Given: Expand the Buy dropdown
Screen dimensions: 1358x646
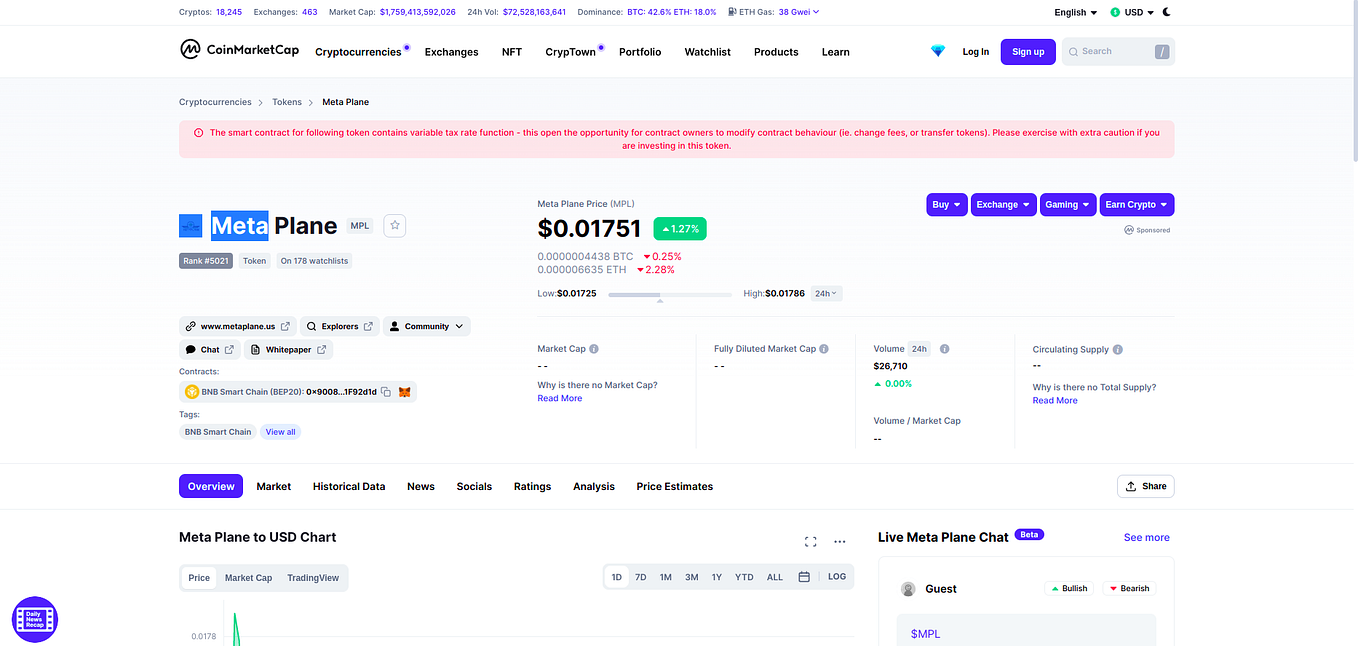Looking at the screenshot, I should [947, 205].
